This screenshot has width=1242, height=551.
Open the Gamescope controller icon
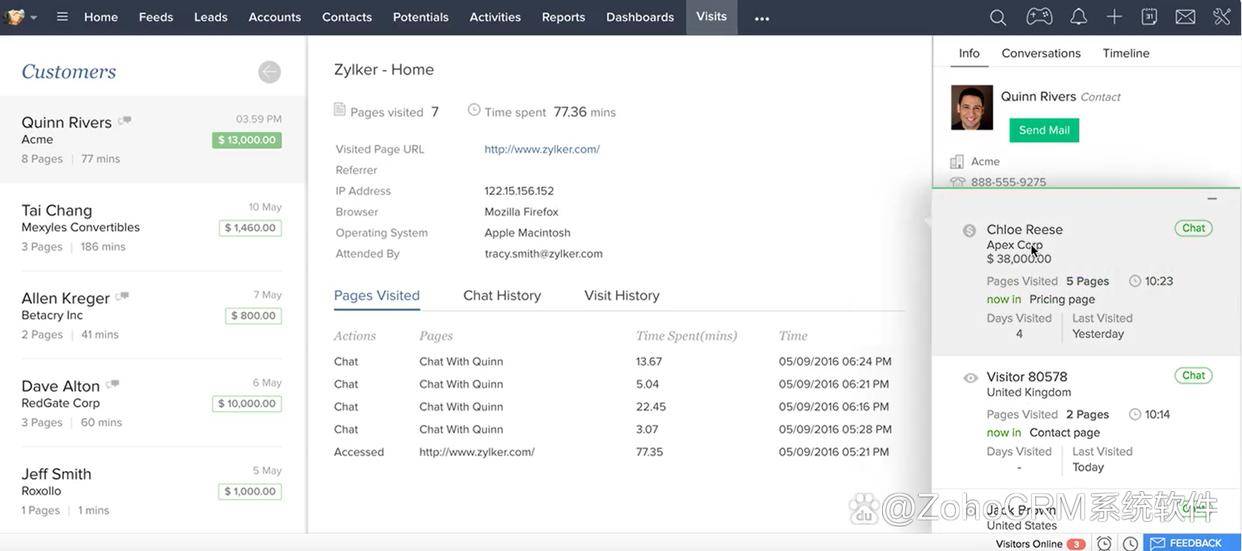pyautogui.click(x=1040, y=17)
